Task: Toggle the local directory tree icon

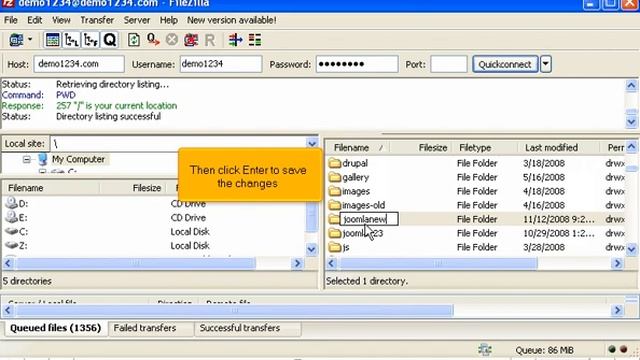Action: tap(71, 40)
